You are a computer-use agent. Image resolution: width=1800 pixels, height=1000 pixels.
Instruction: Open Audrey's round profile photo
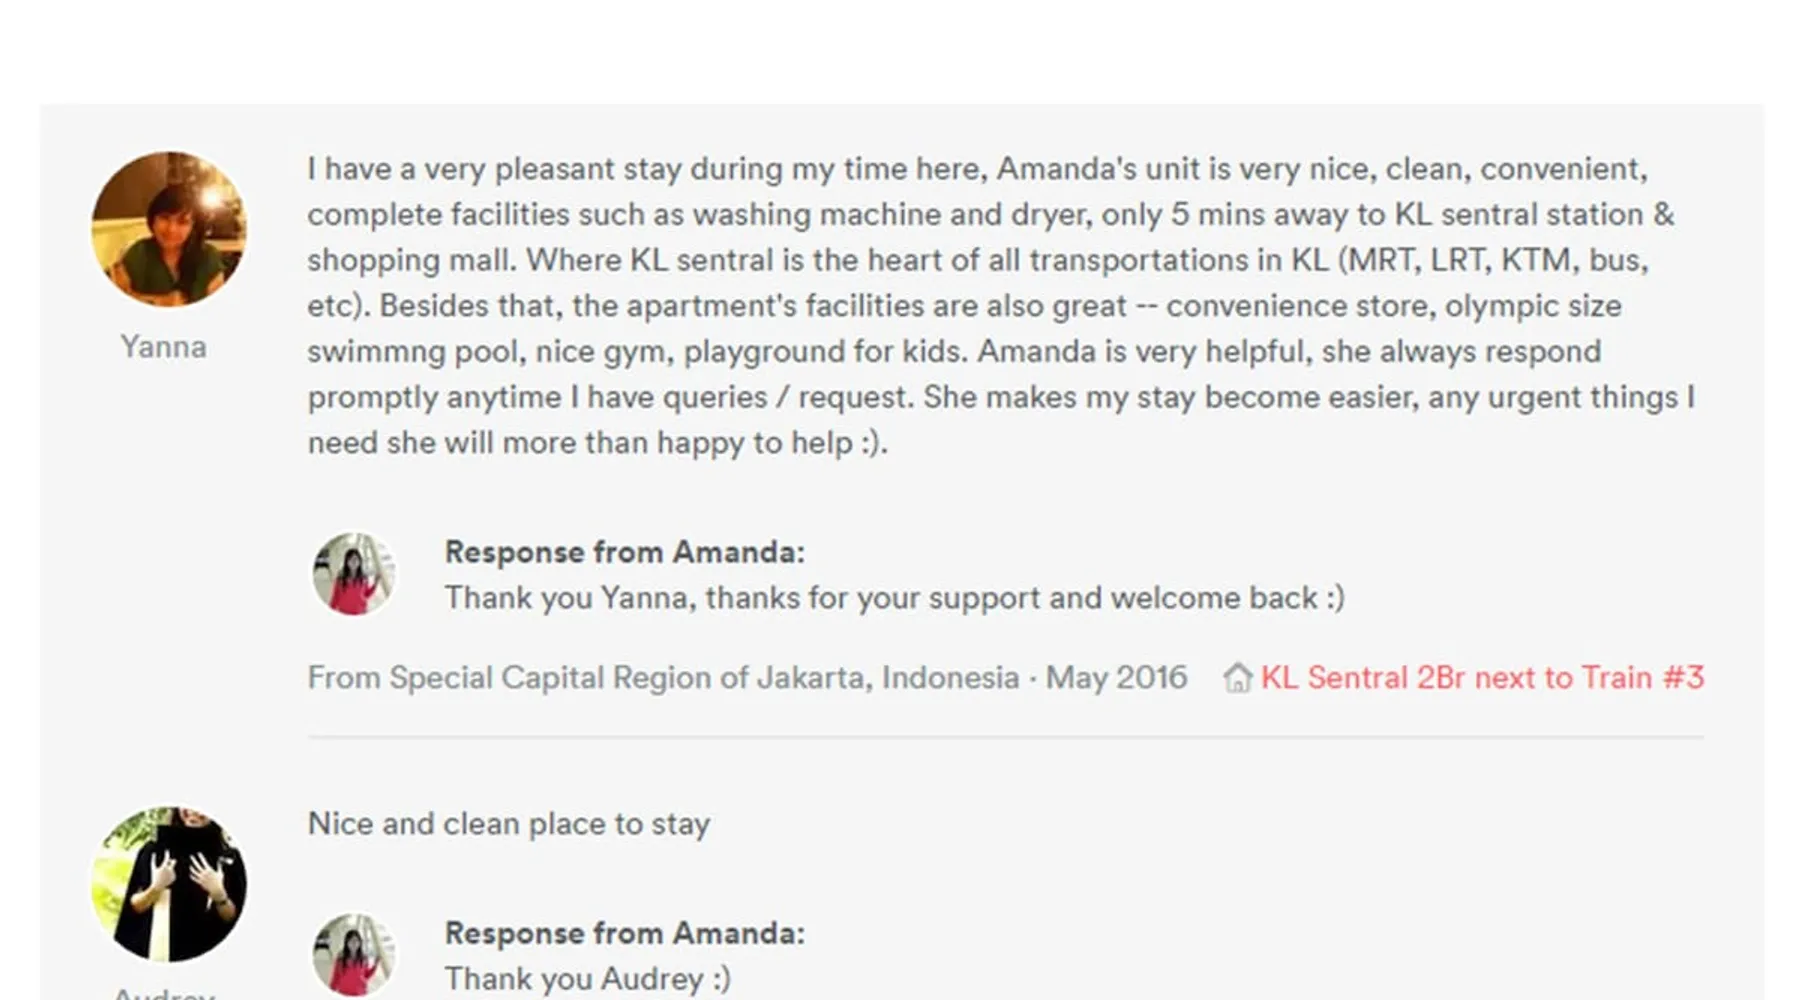169,884
